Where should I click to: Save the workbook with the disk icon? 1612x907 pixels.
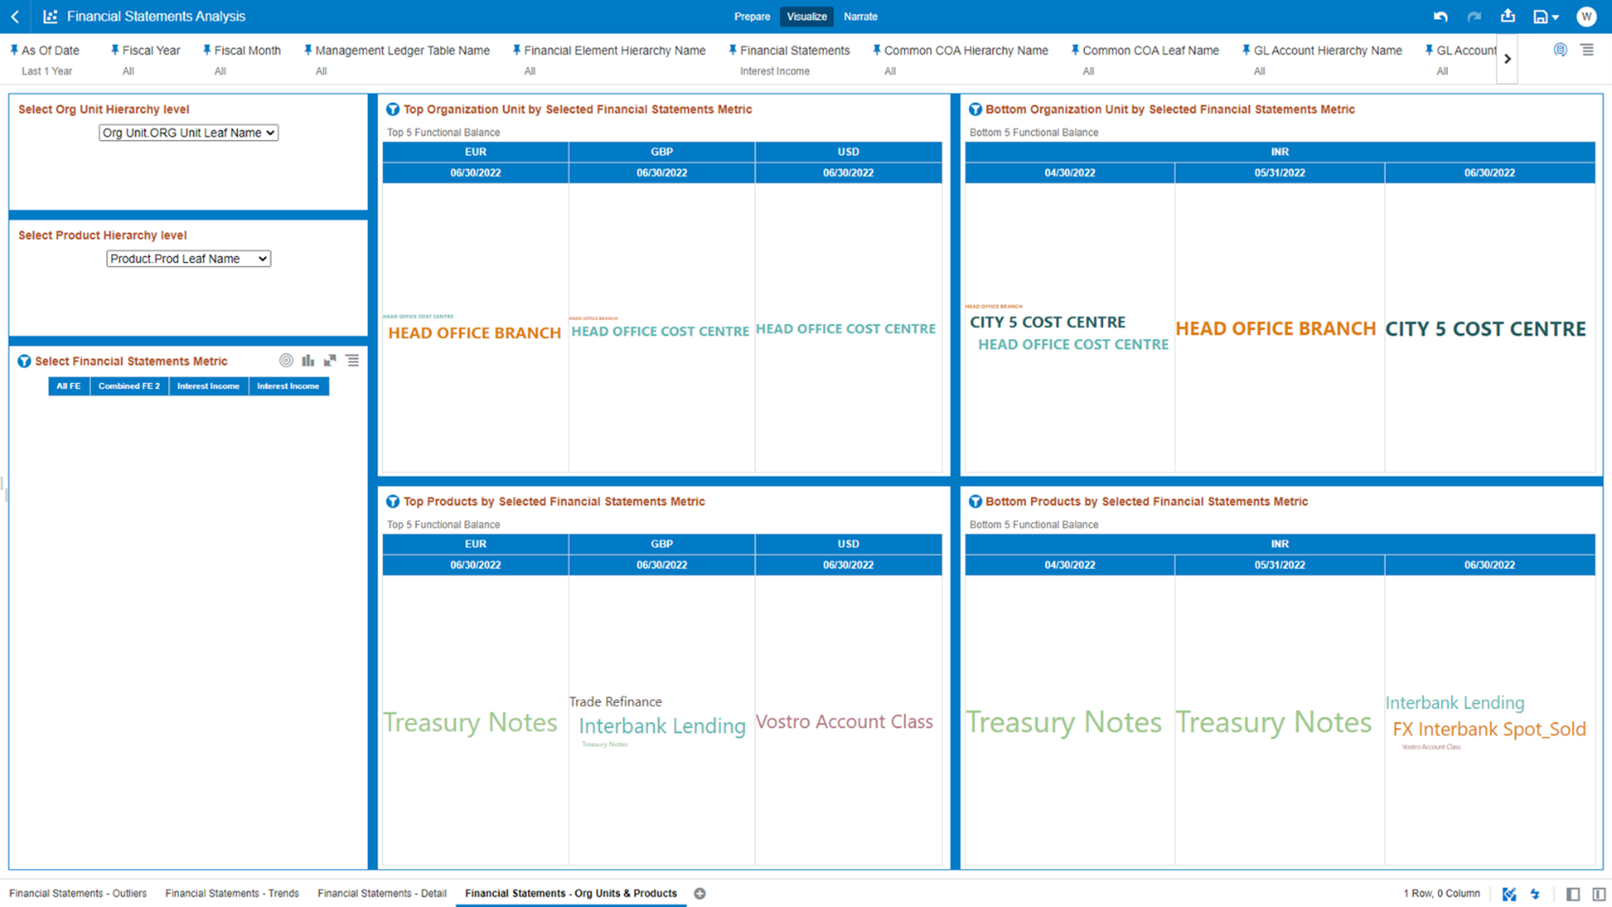click(1540, 16)
